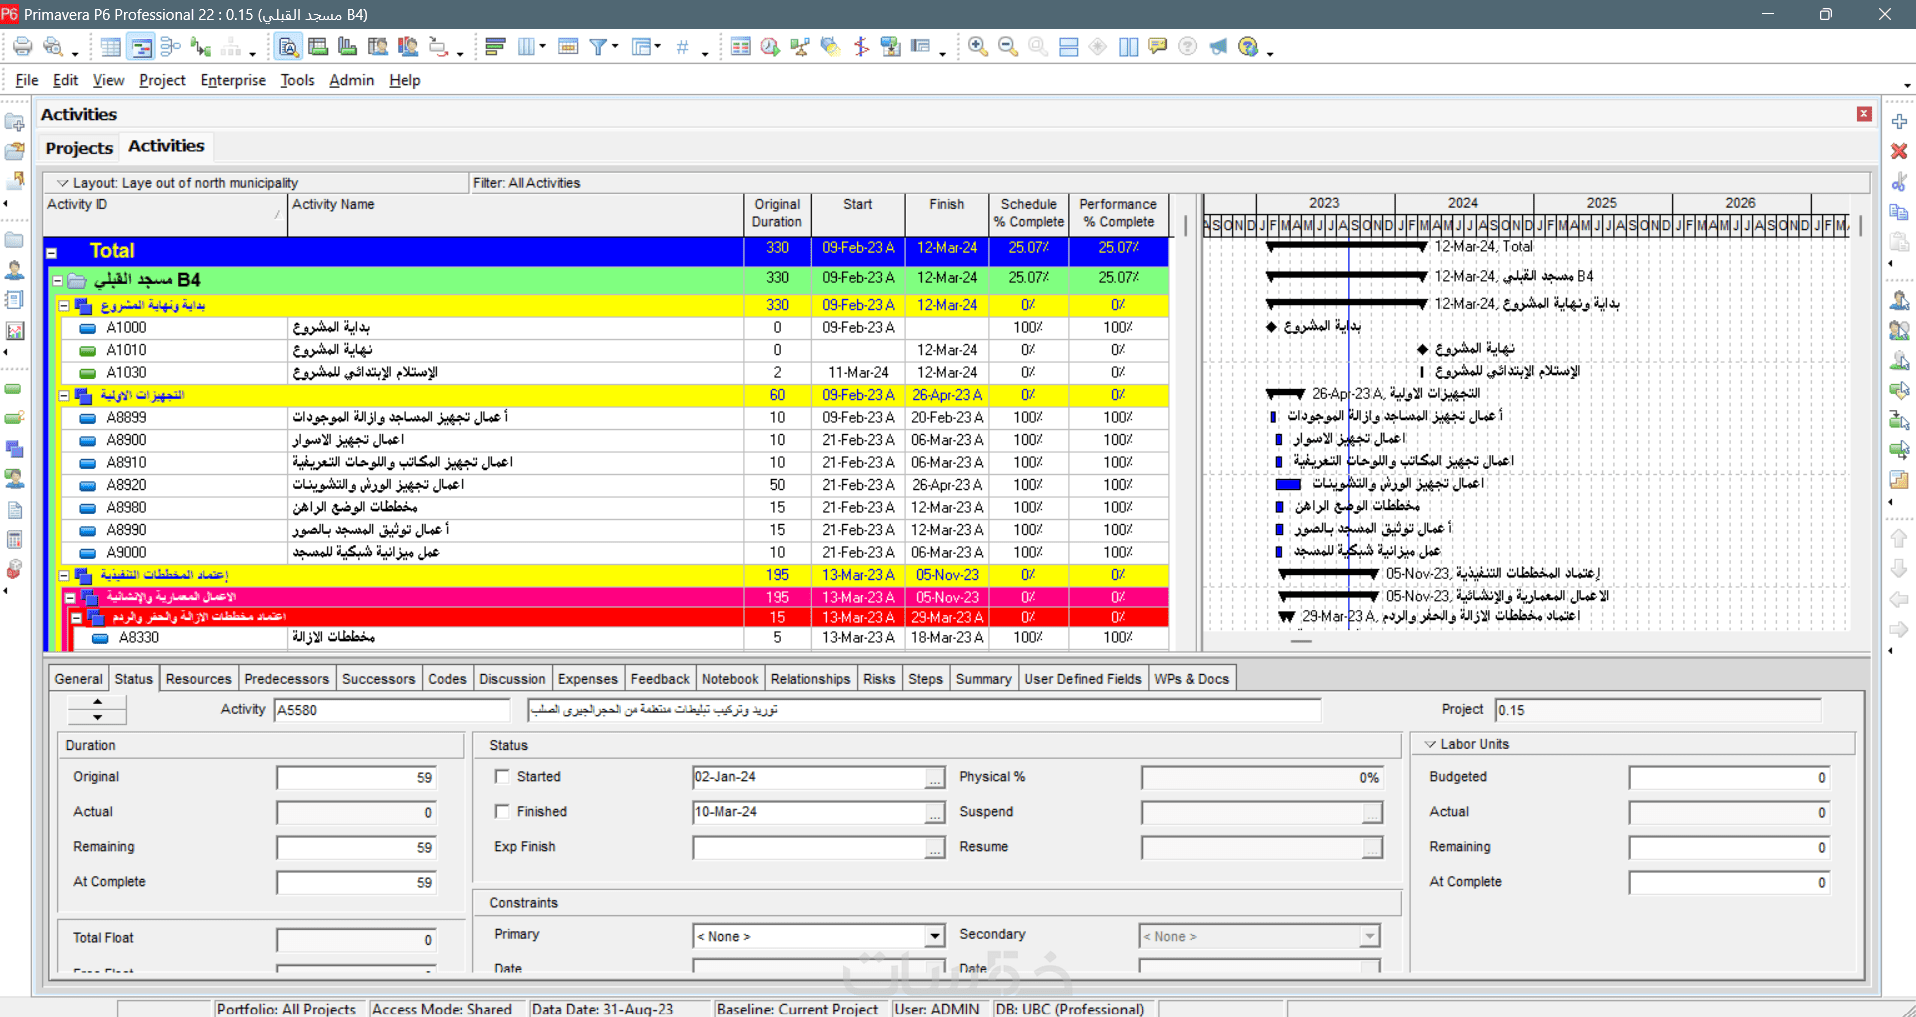Tick the Started checkbox
This screenshot has width=1916, height=1017.
point(502,776)
